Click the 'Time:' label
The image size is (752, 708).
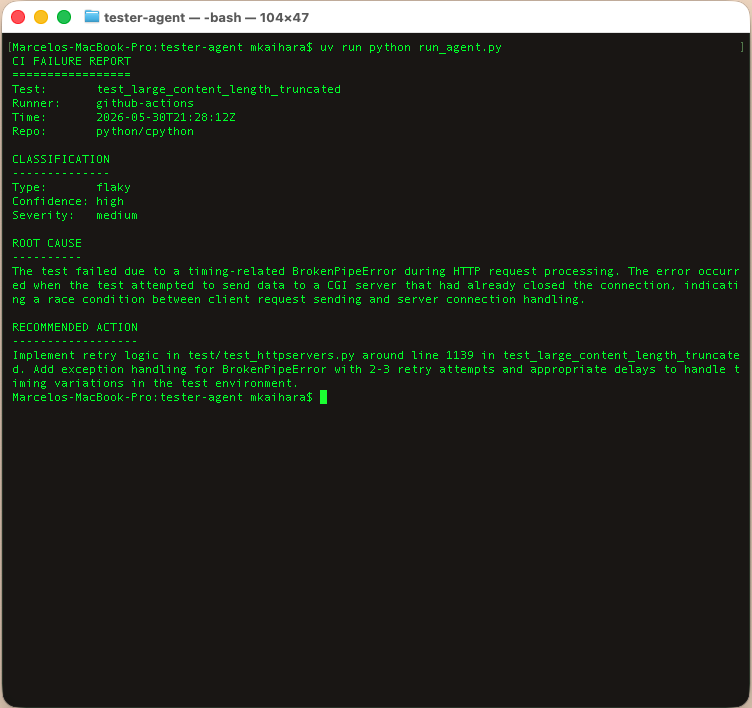click(x=29, y=118)
